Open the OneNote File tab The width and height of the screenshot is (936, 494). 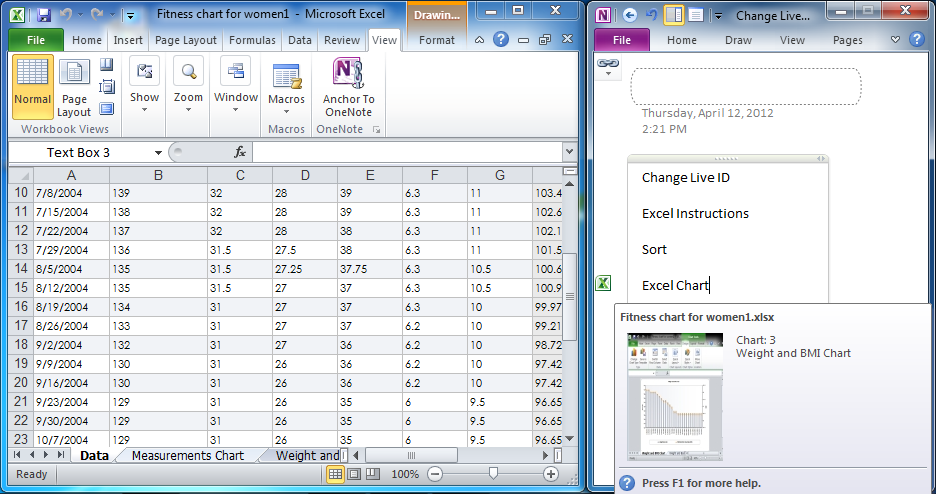tap(621, 40)
